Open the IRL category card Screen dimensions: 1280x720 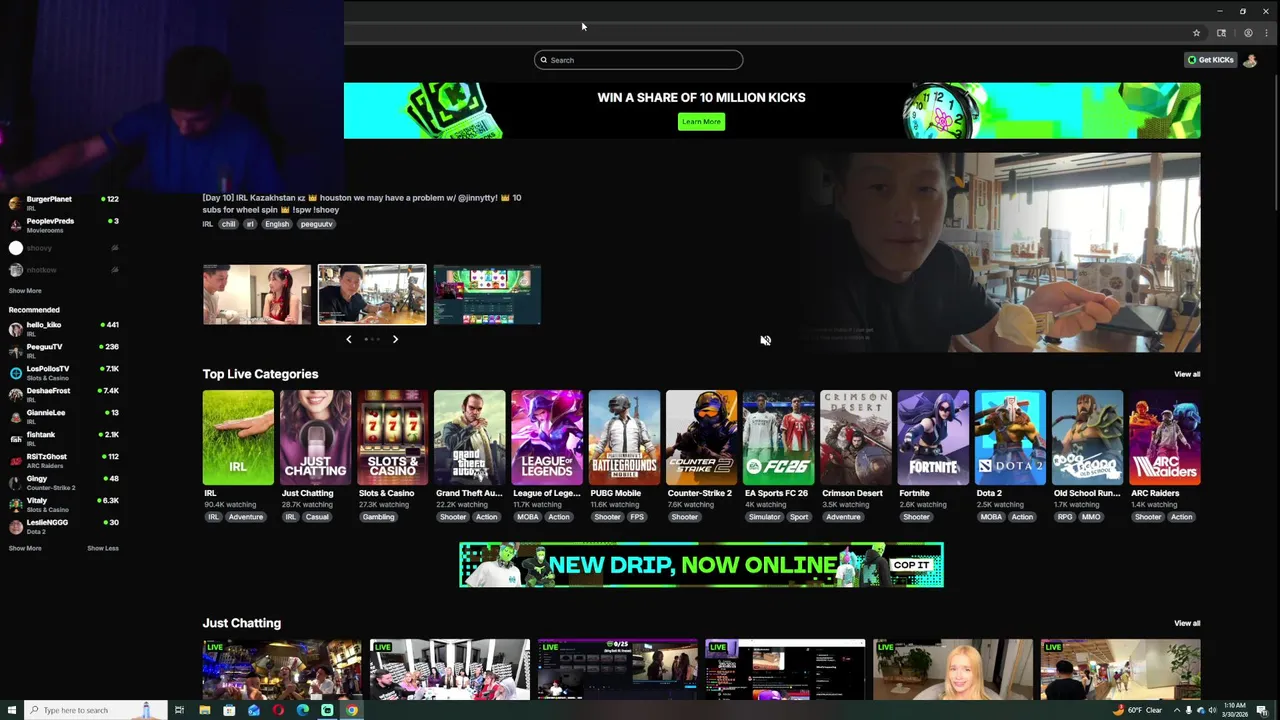pyautogui.click(x=238, y=438)
